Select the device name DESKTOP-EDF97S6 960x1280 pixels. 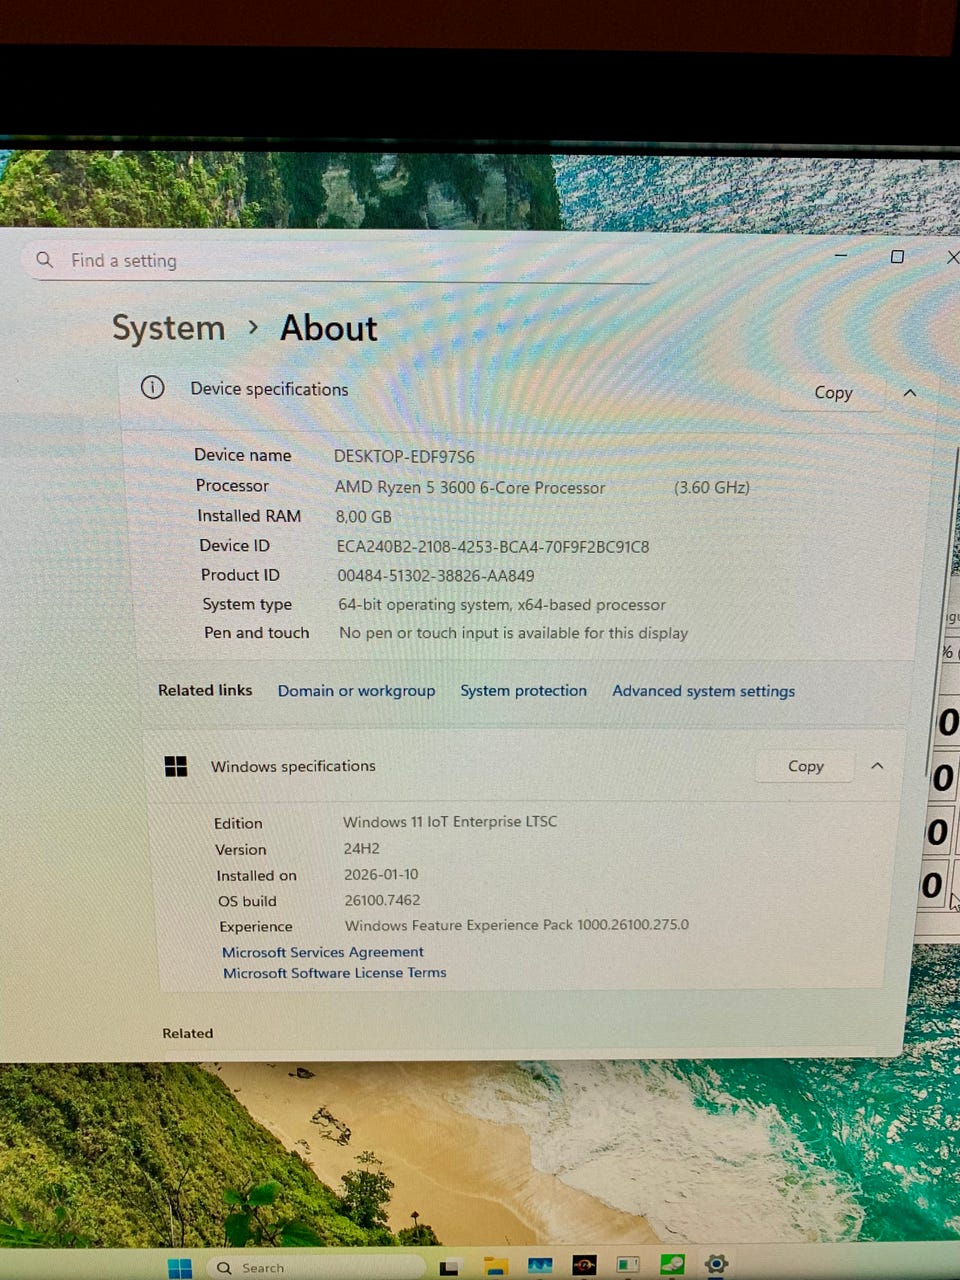click(404, 457)
